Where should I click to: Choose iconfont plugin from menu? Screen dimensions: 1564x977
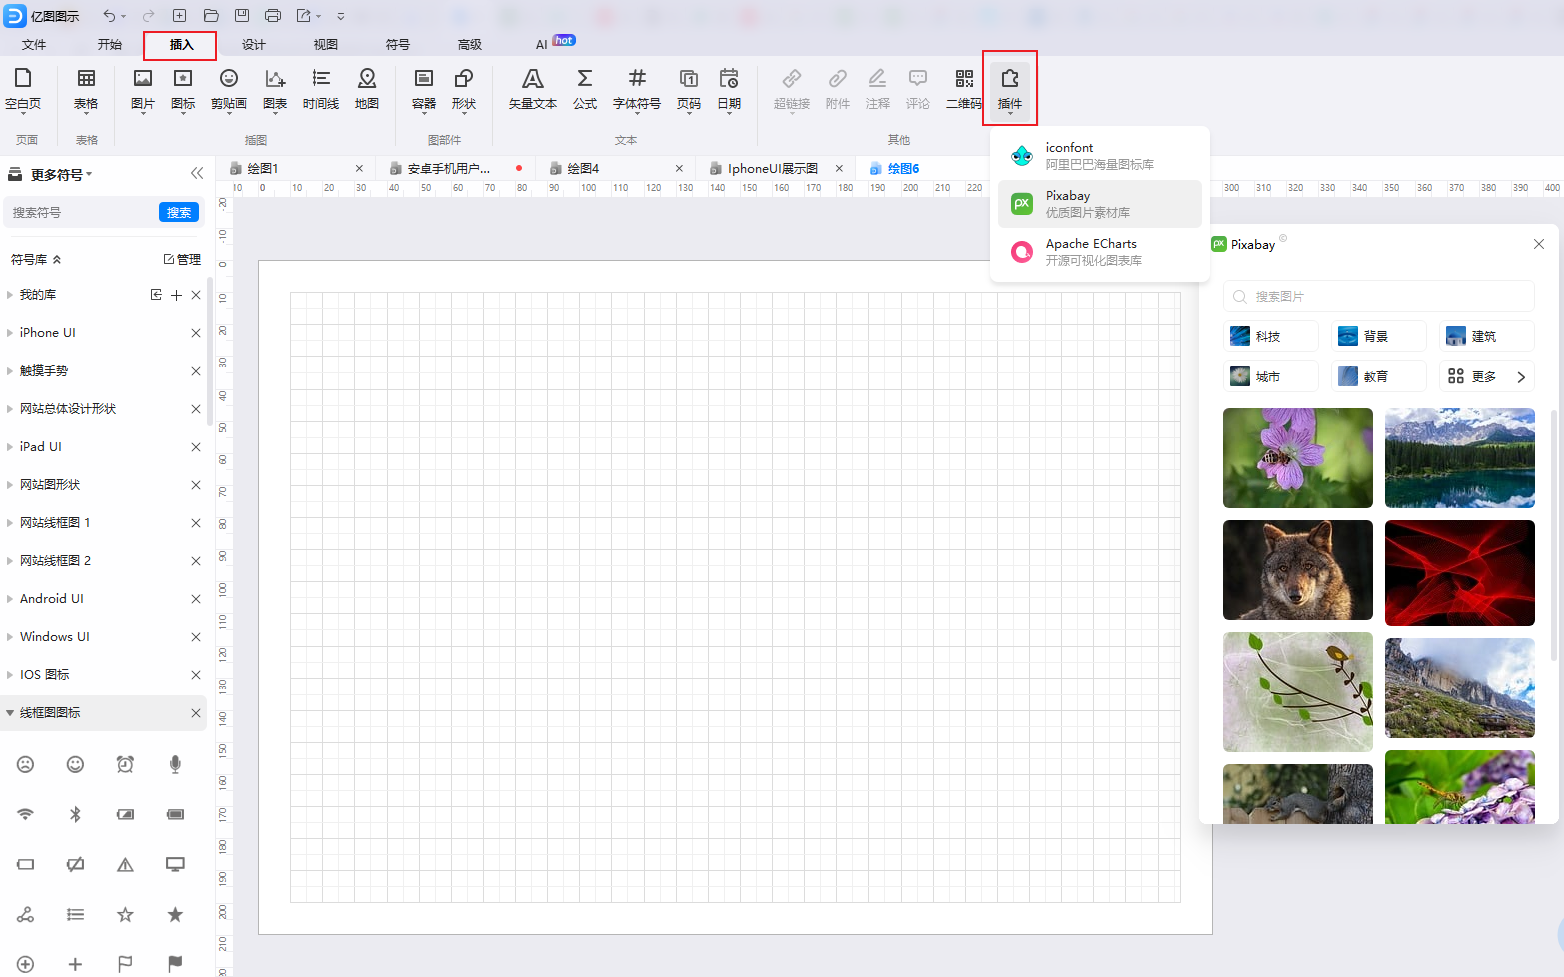pyautogui.click(x=1100, y=155)
